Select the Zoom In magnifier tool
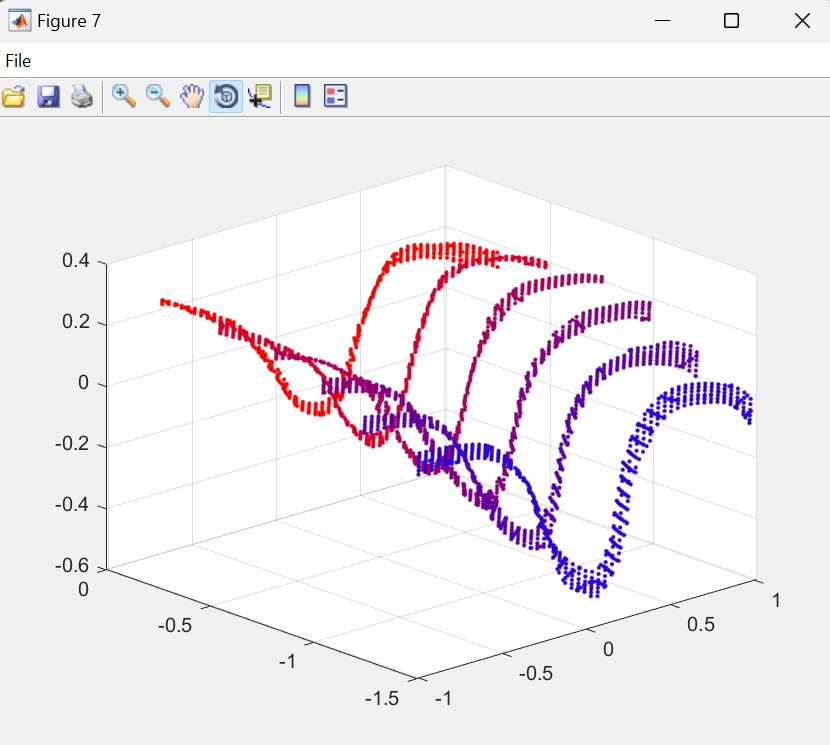The width and height of the screenshot is (830, 745). pyautogui.click(x=124, y=96)
